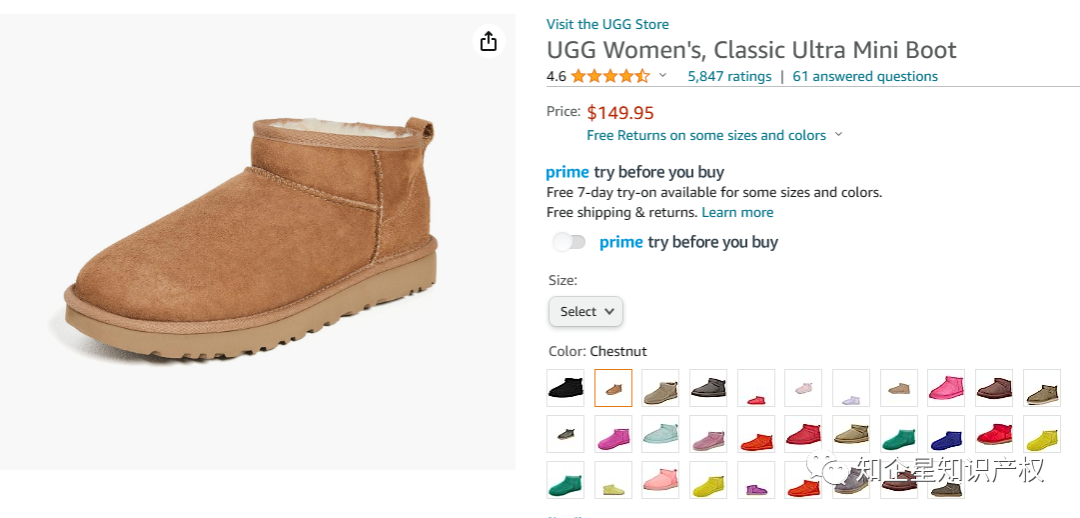The width and height of the screenshot is (1080, 518).
Task: Select the black boot color swatch
Action: pyautogui.click(x=565, y=388)
